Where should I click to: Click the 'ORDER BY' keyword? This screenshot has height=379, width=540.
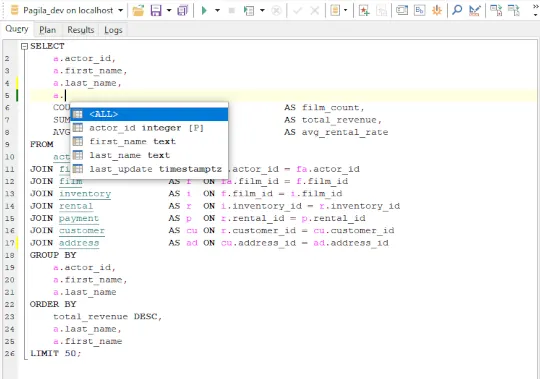point(53,304)
